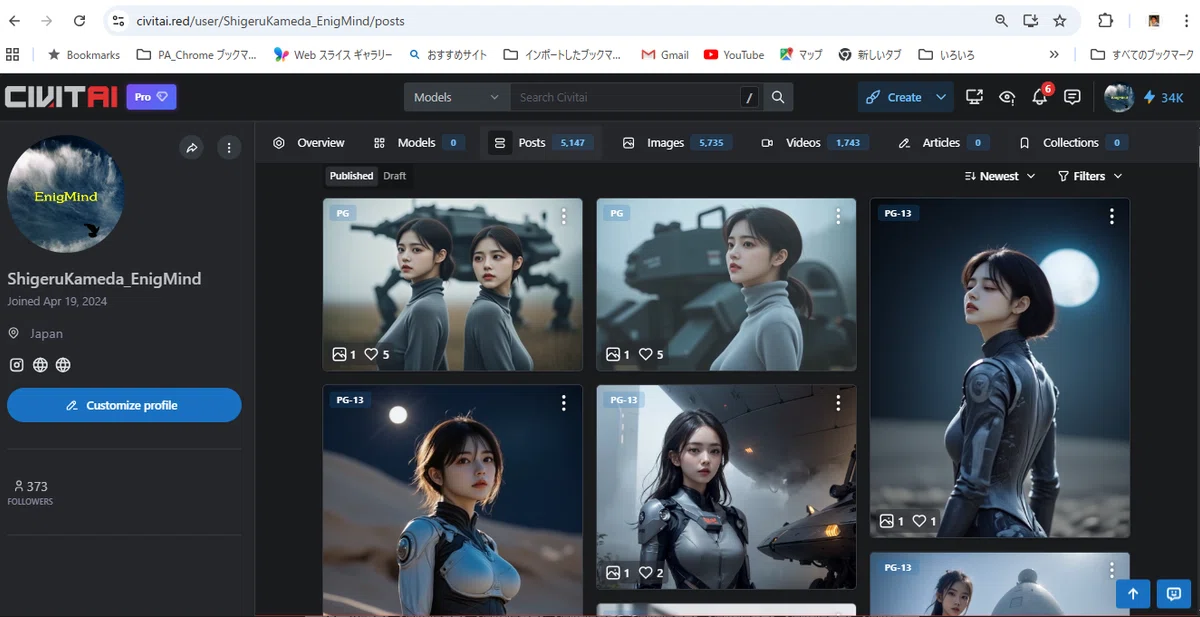Click the 34K buzz balance
Screen dimensions: 1200x617
[x=1163, y=97]
